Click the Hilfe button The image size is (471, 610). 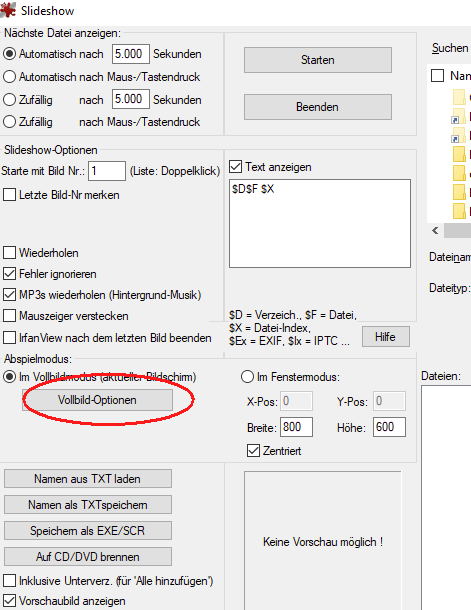pos(385,337)
